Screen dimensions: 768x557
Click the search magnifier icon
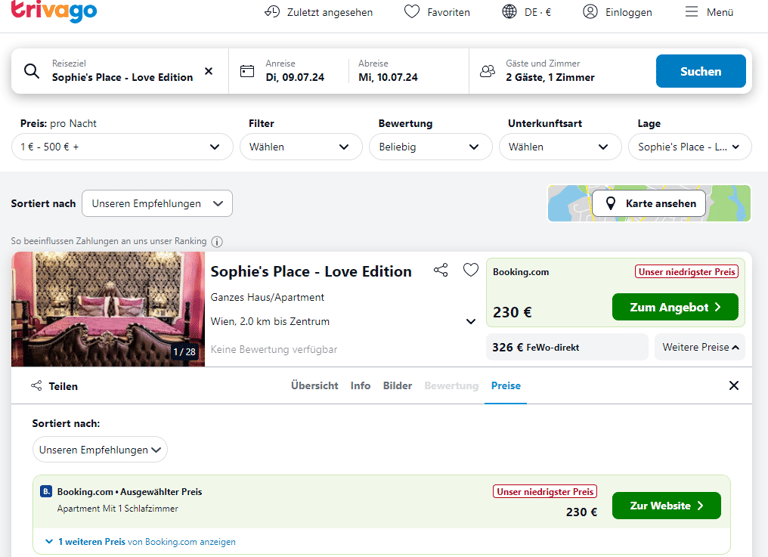(32, 71)
